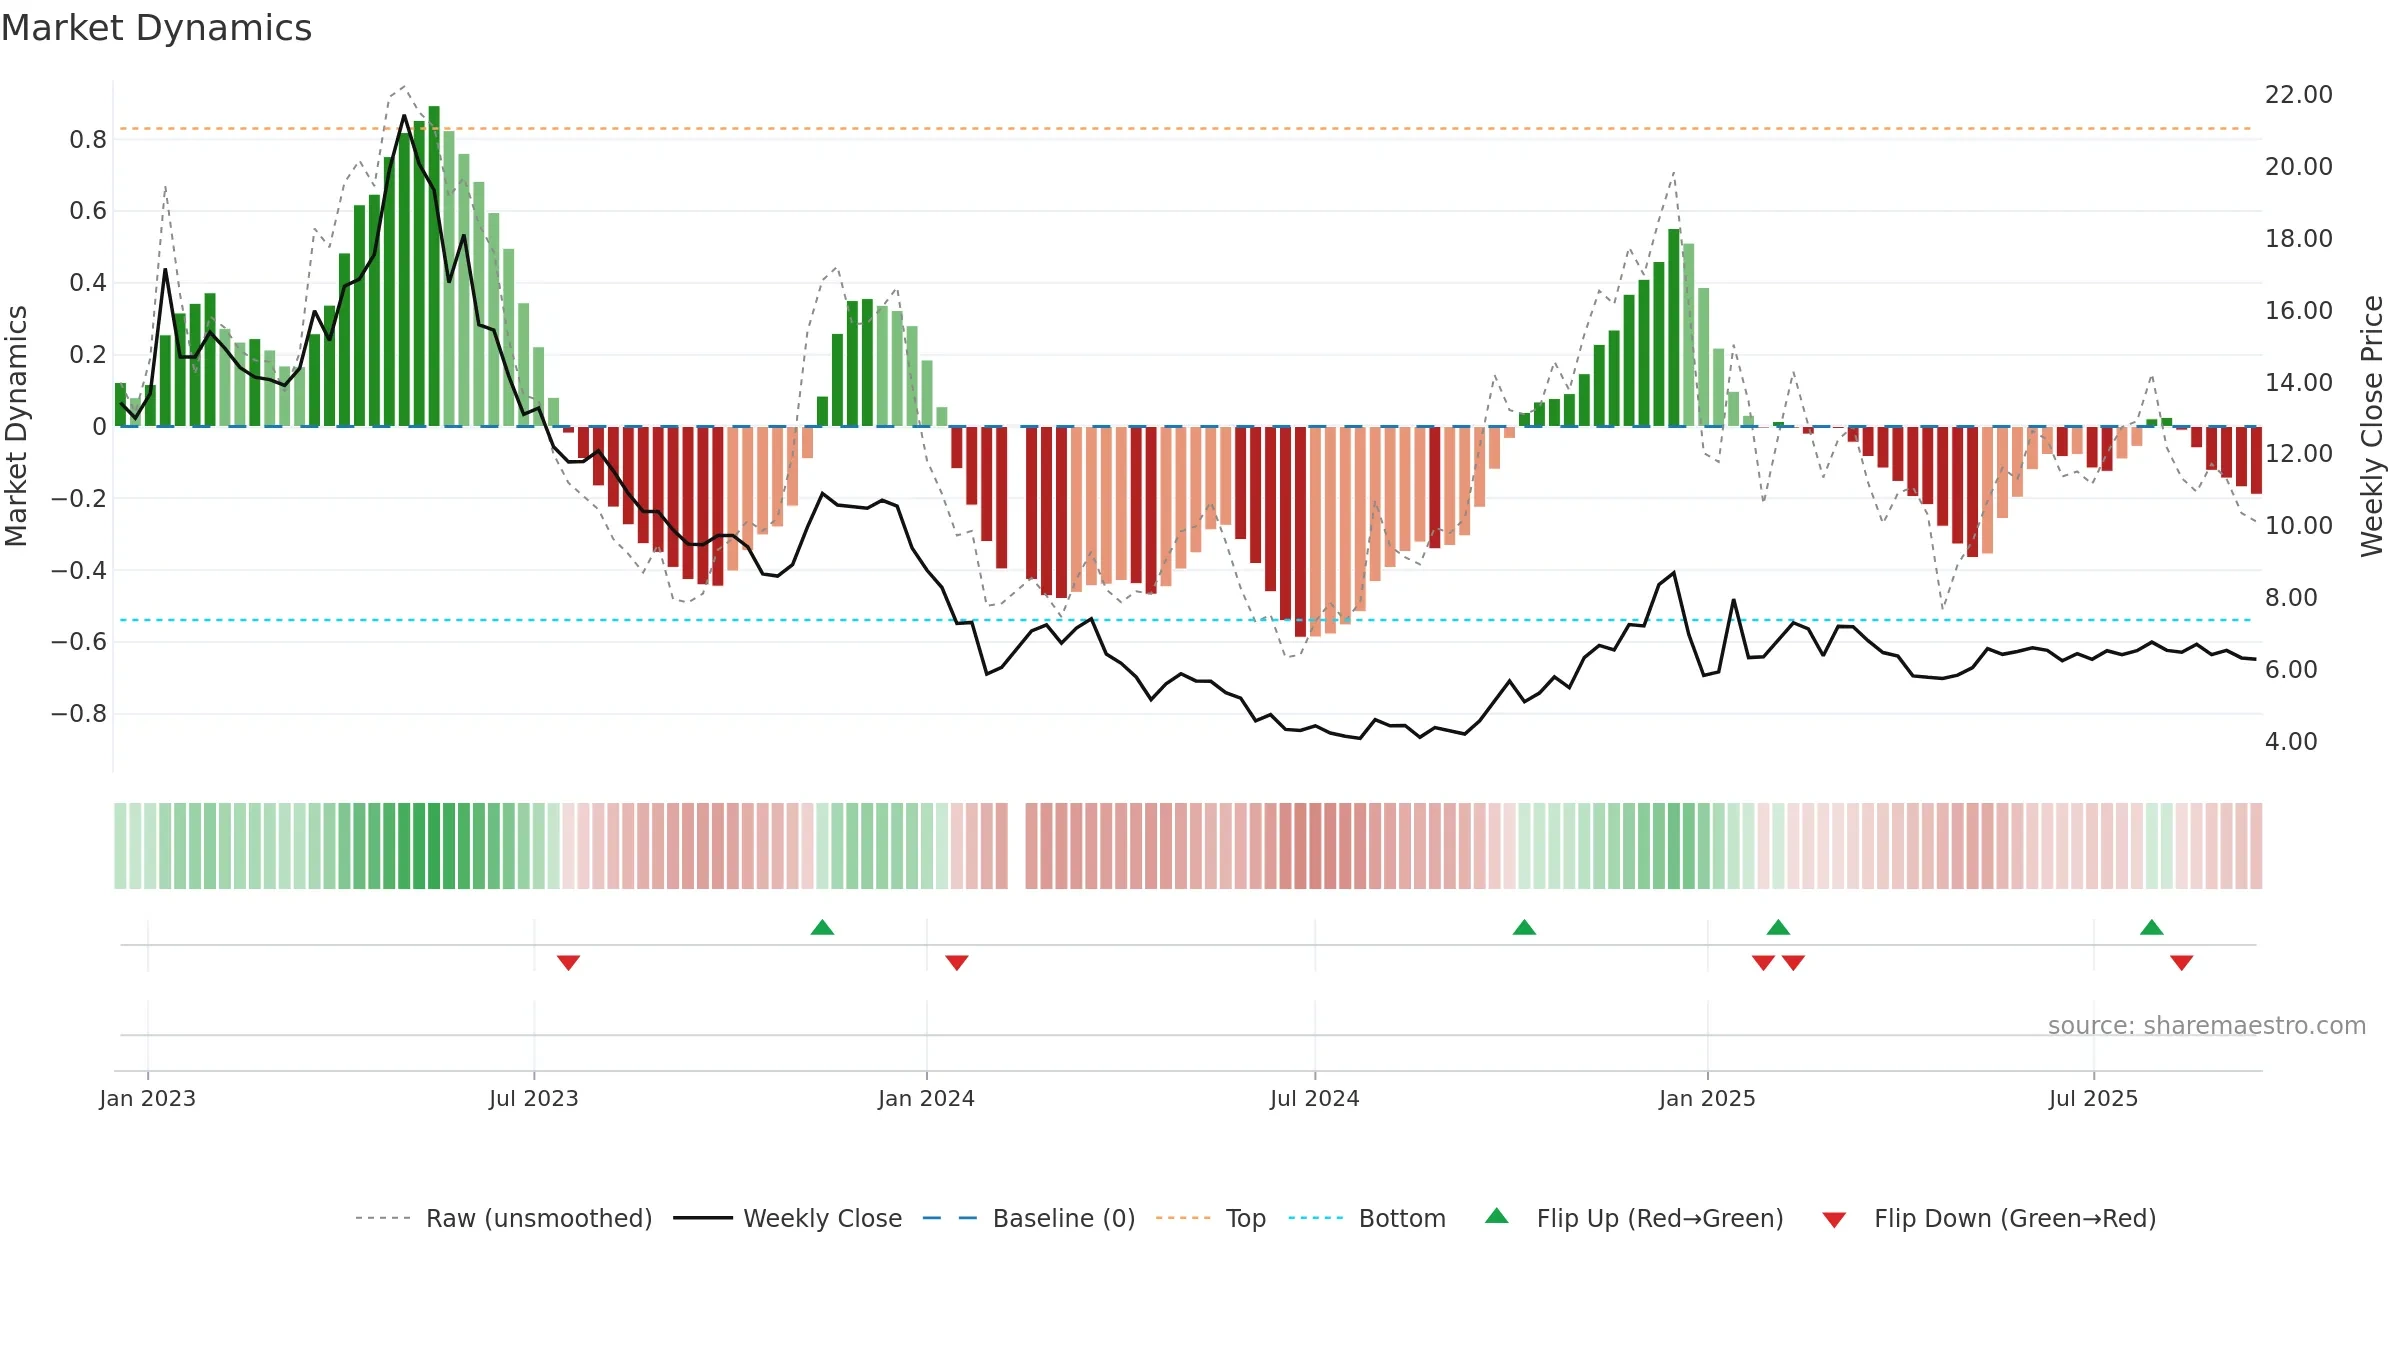Toggle Flip Down (Green→Red) legend entry
The height and width of the screenshot is (1350, 2400).
[x=1988, y=1218]
